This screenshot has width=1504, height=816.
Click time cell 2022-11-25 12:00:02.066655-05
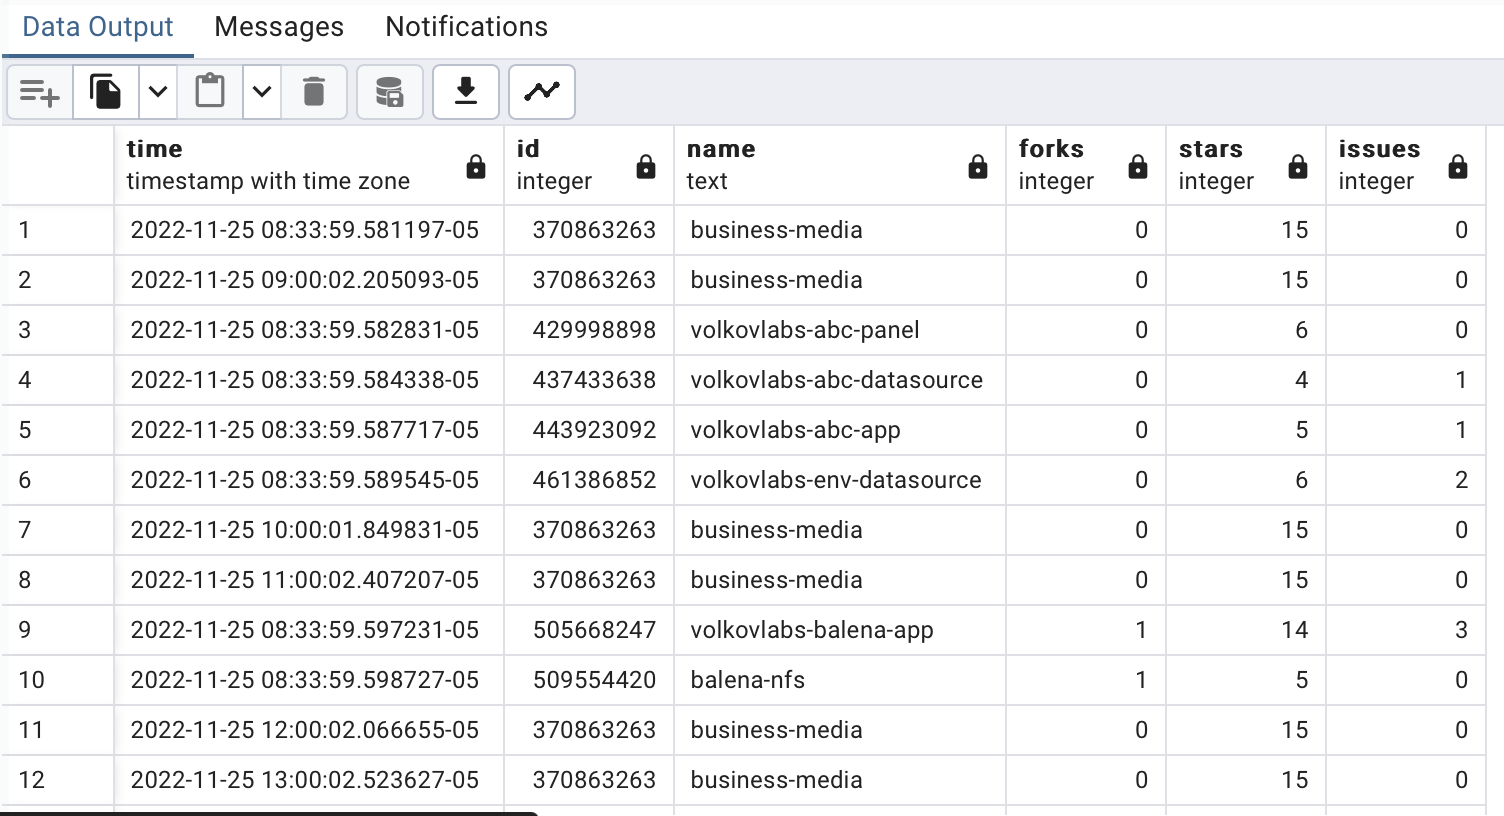tap(309, 730)
